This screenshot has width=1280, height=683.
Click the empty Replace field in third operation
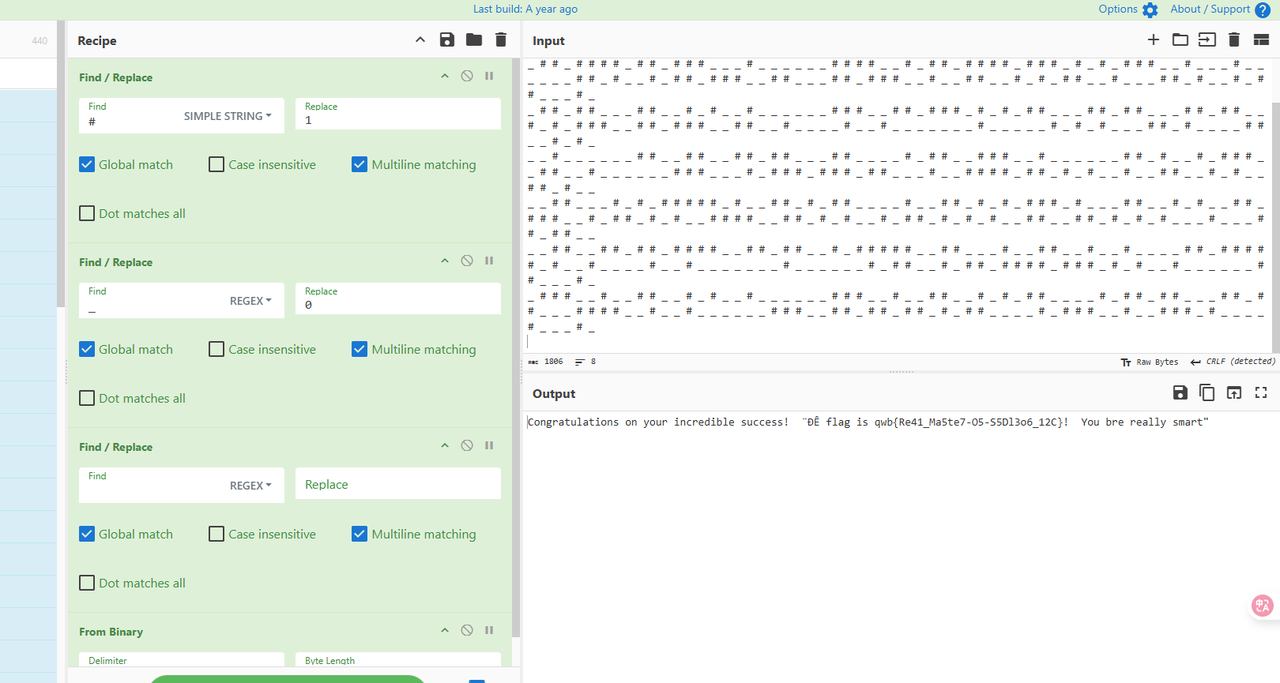[398, 484]
